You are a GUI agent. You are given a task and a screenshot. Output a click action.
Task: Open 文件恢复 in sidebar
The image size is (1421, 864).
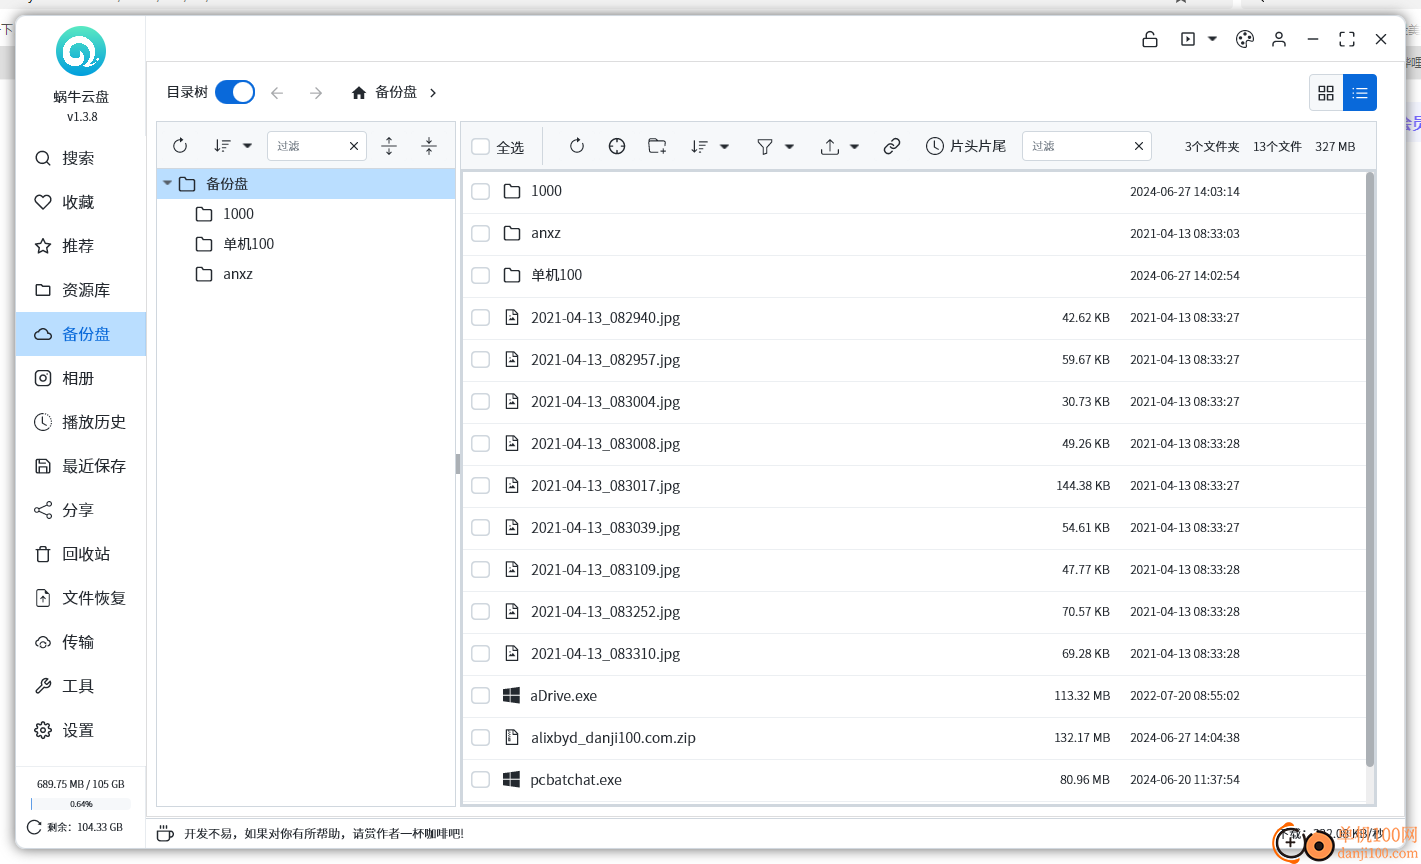[80, 598]
